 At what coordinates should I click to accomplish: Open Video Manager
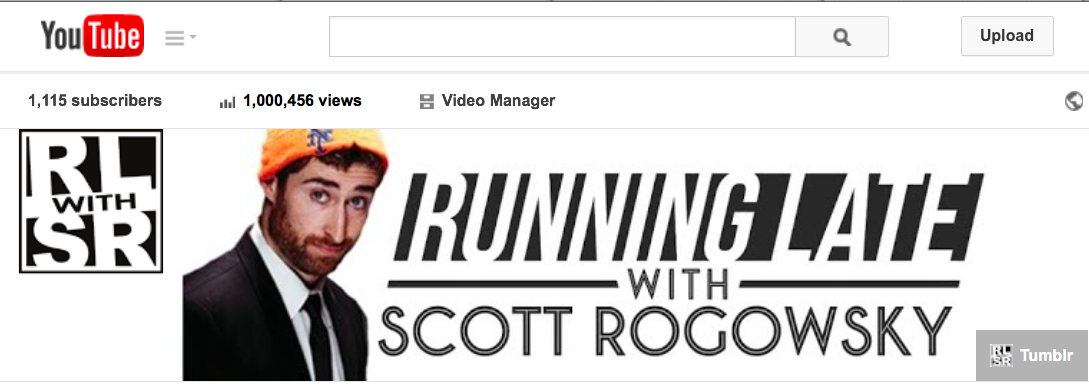pyautogui.click(x=498, y=101)
